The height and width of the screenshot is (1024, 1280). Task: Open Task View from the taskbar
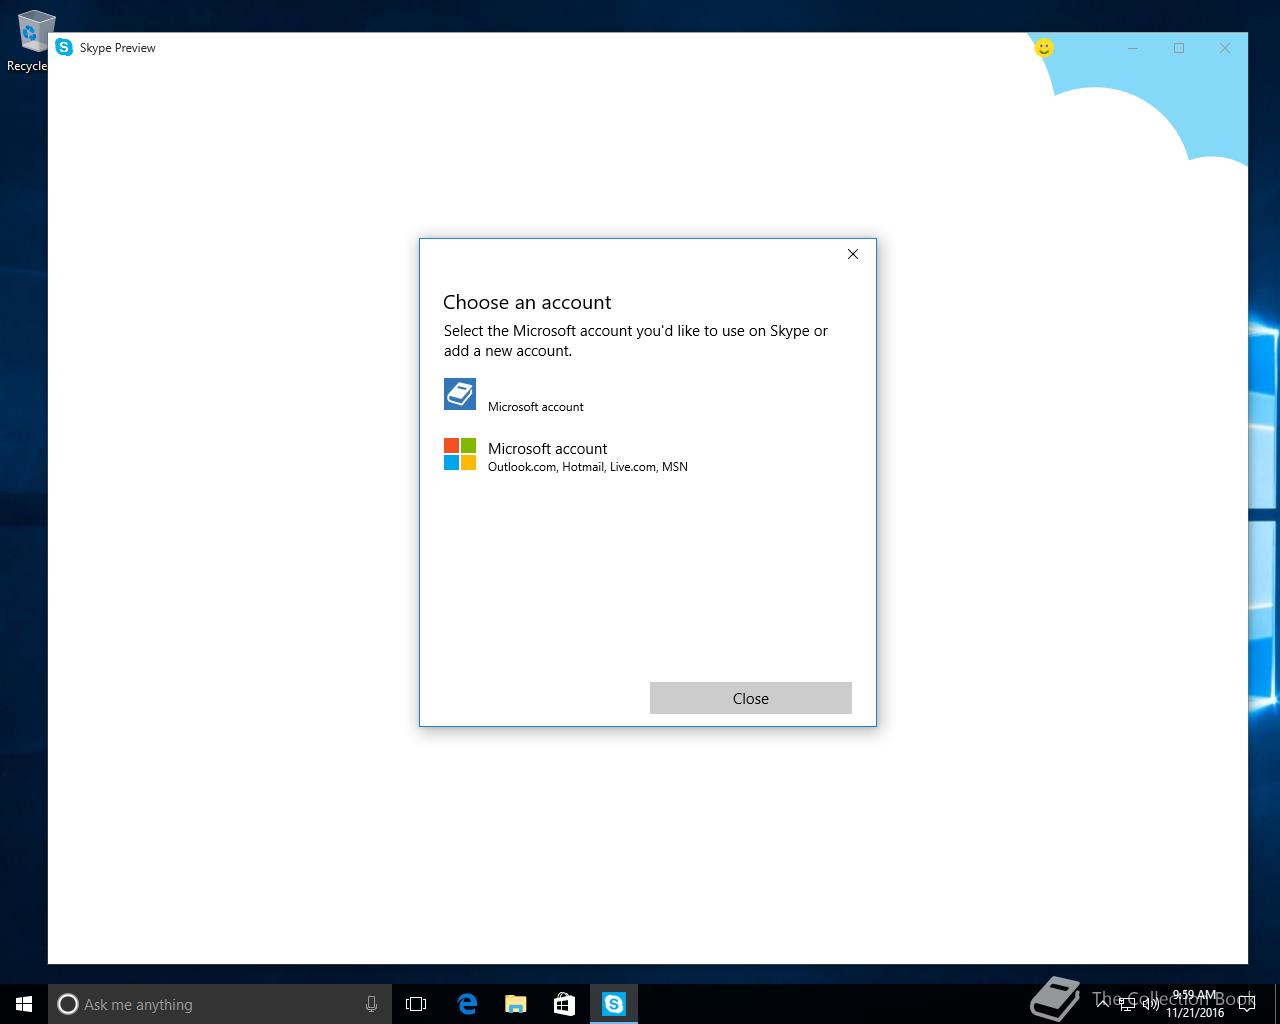tap(416, 1004)
